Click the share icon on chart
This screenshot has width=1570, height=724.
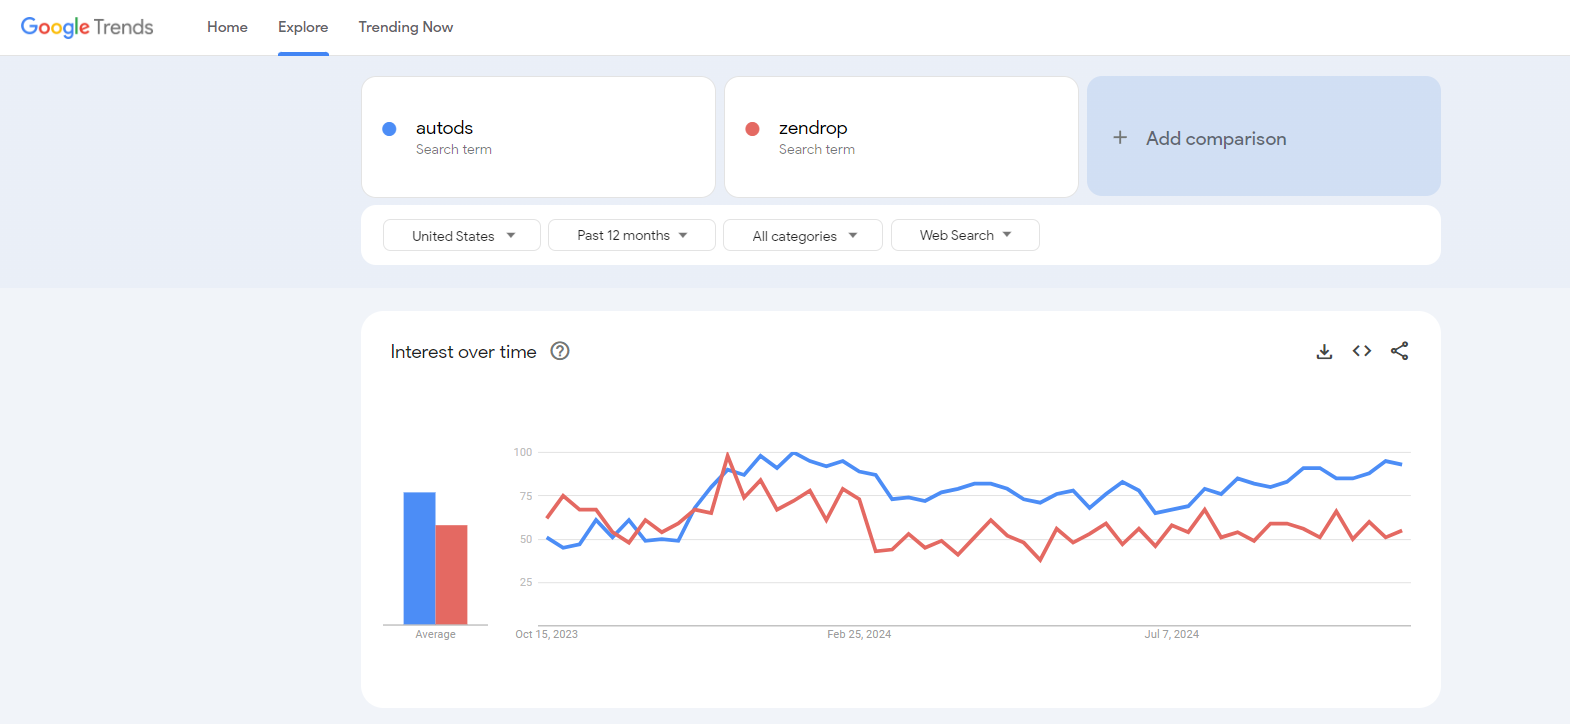(1400, 351)
